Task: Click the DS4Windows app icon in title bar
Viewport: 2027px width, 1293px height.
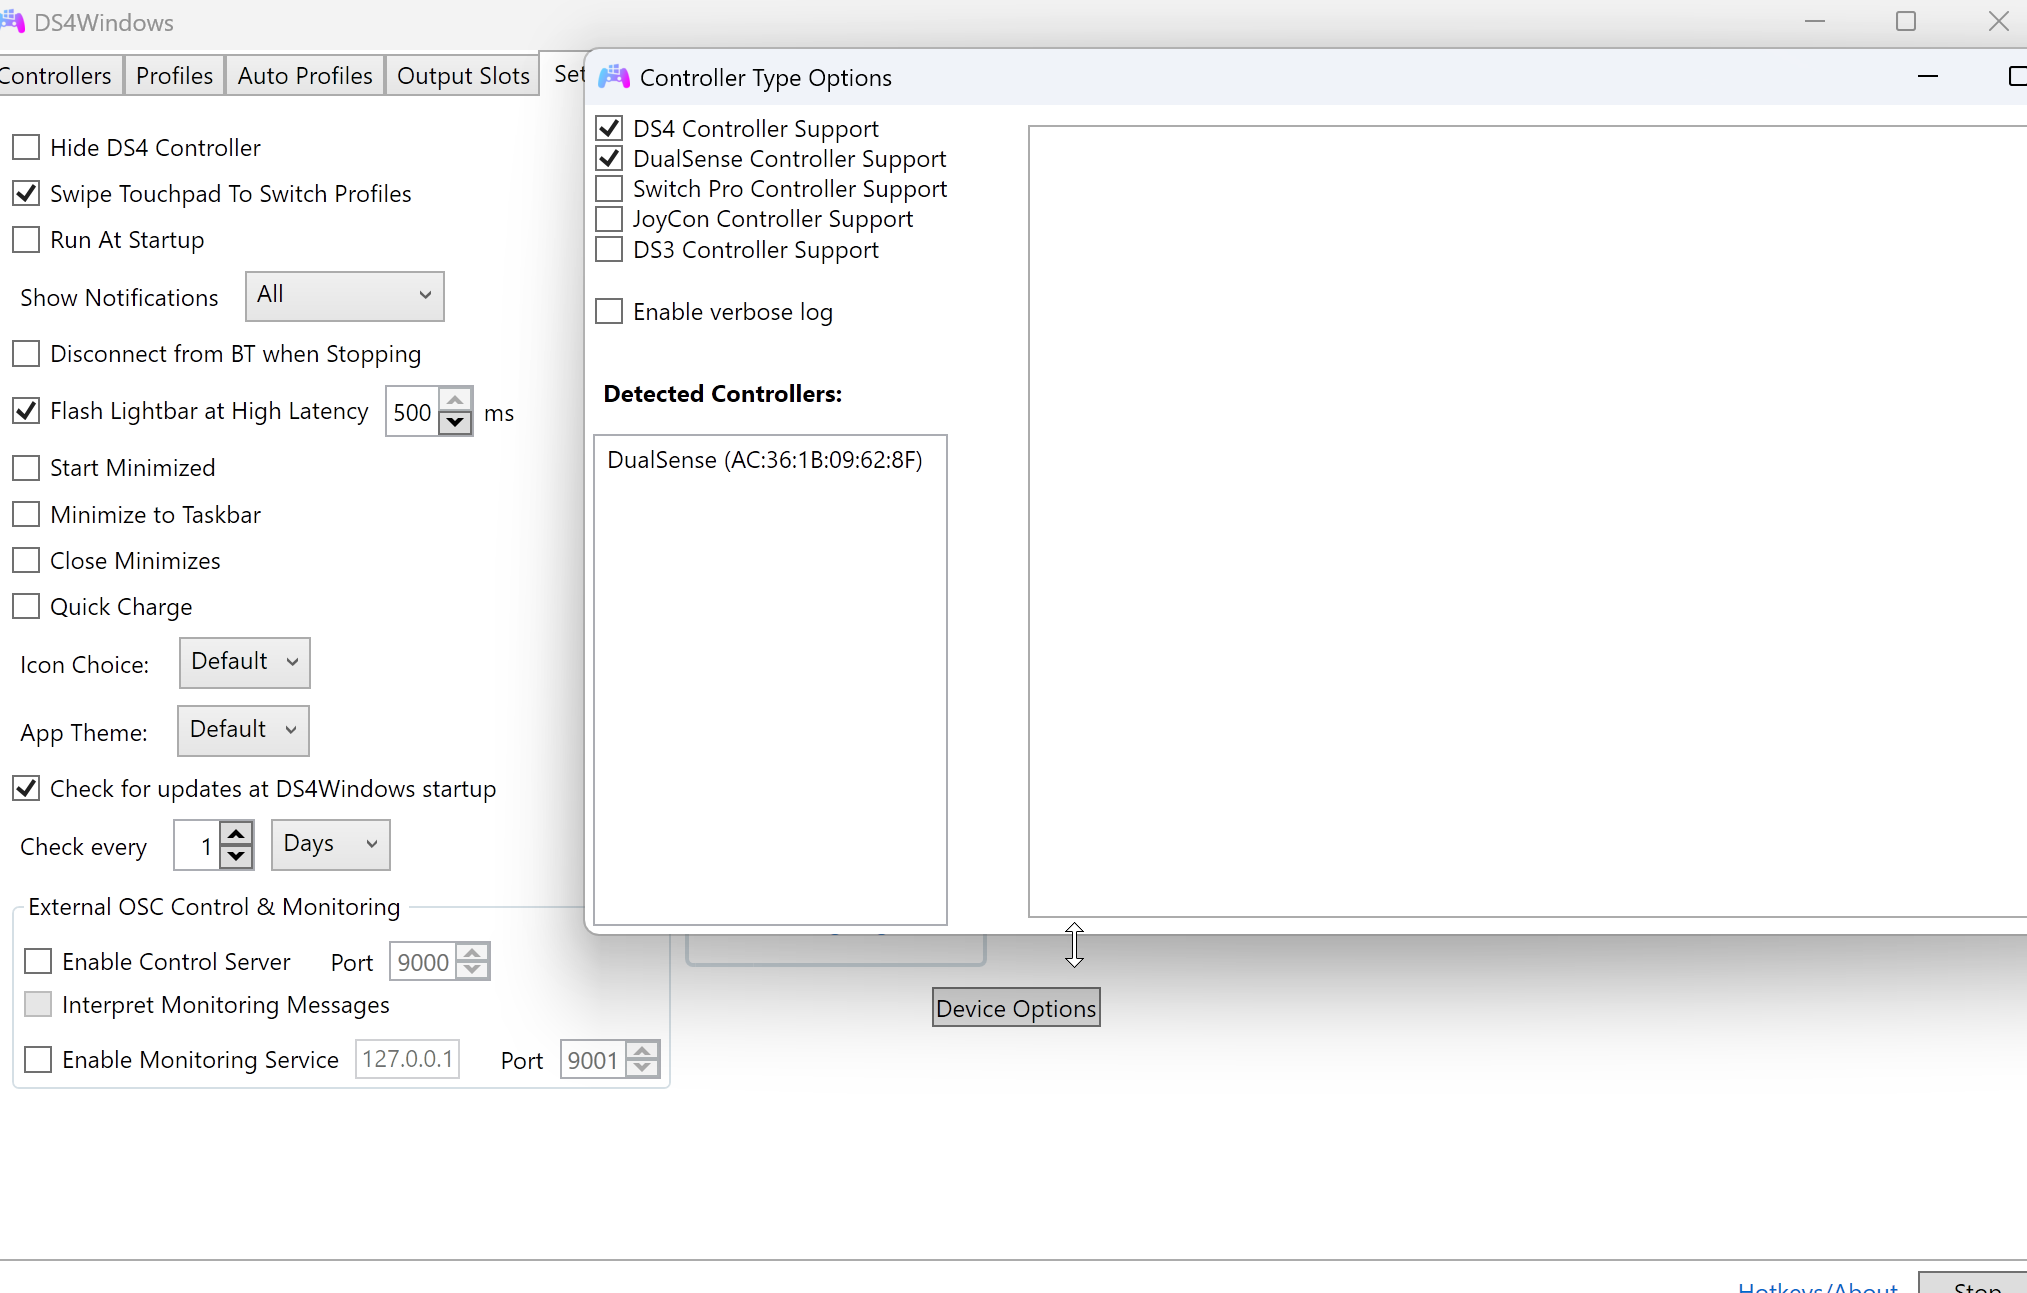Action: click(13, 21)
